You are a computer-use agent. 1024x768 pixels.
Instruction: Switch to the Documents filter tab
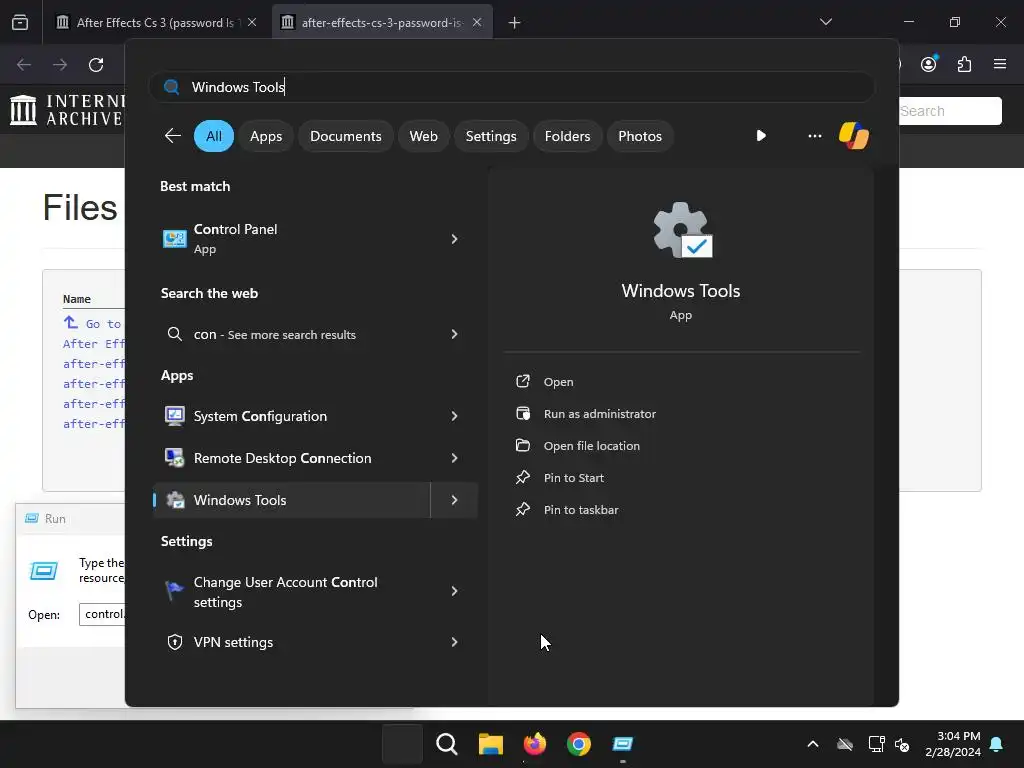click(x=345, y=136)
